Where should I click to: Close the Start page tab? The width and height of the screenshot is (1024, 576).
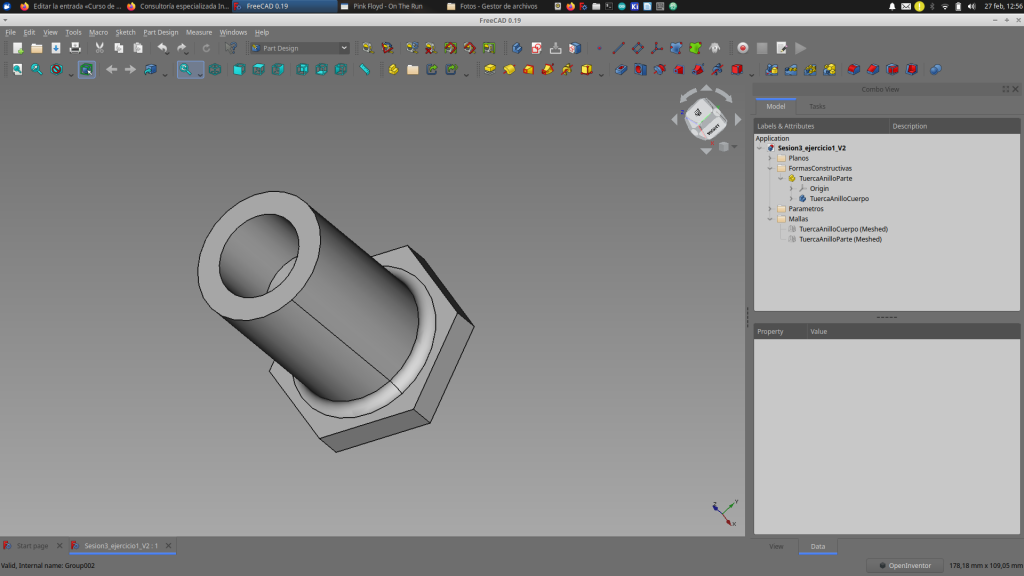[60, 546]
